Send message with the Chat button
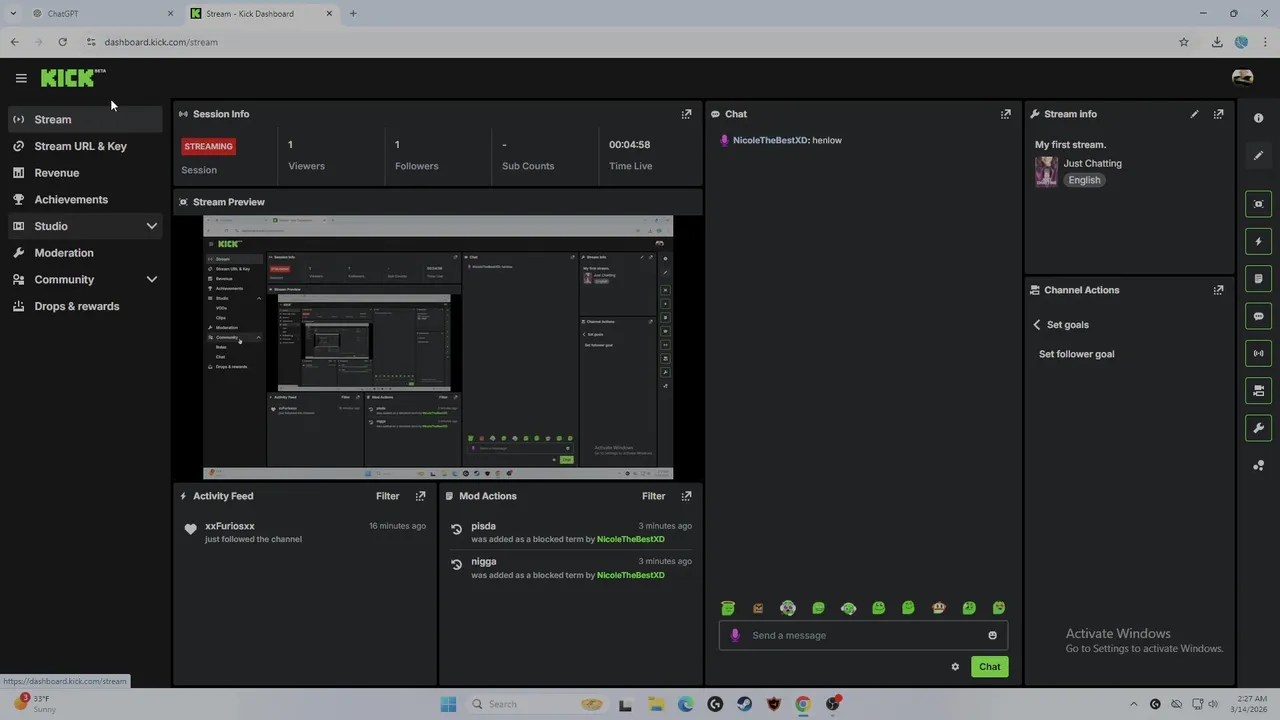1280x720 pixels. tap(989, 667)
